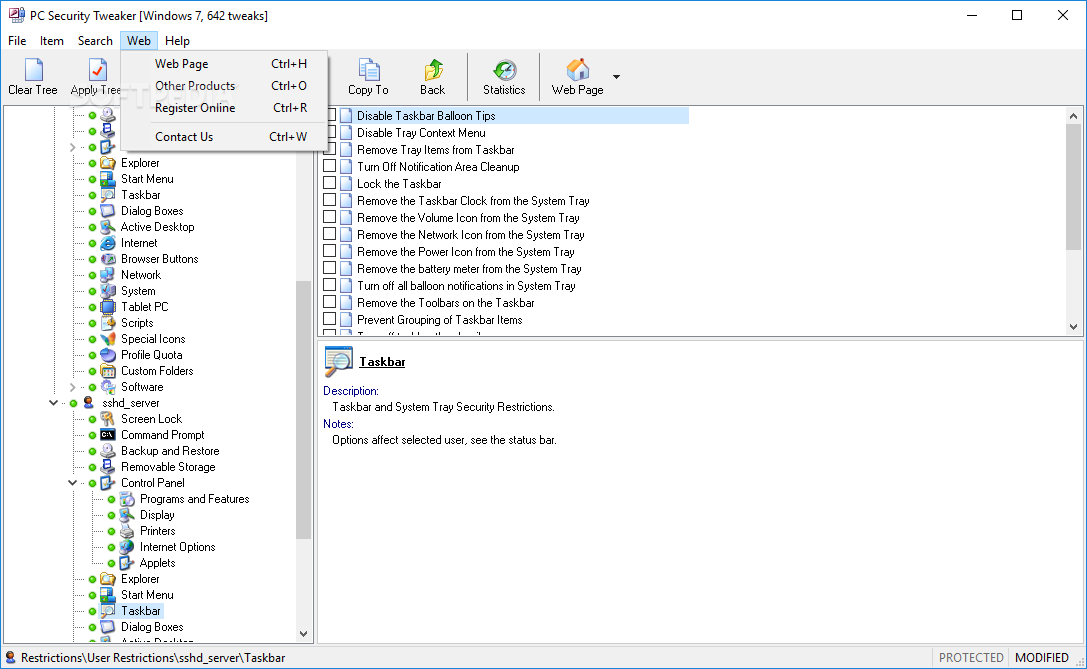Select Screen Lock keys icon in tree
The height and width of the screenshot is (669, 1087).
coord(107,419)
